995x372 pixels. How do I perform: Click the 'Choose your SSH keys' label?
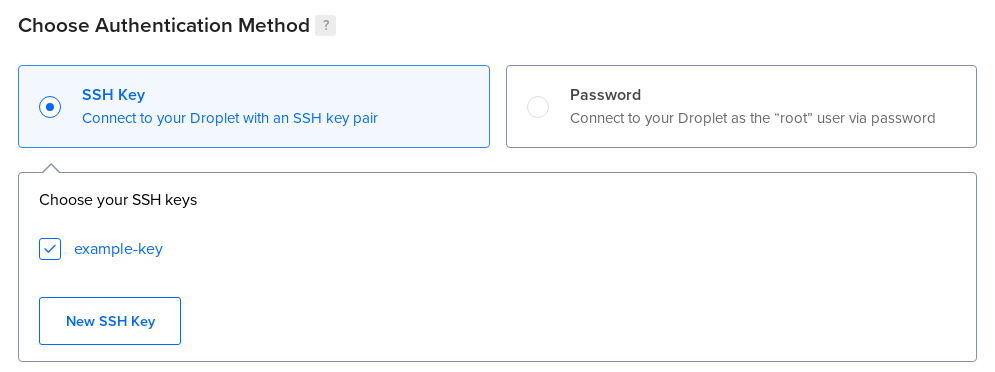click(118, 201)
